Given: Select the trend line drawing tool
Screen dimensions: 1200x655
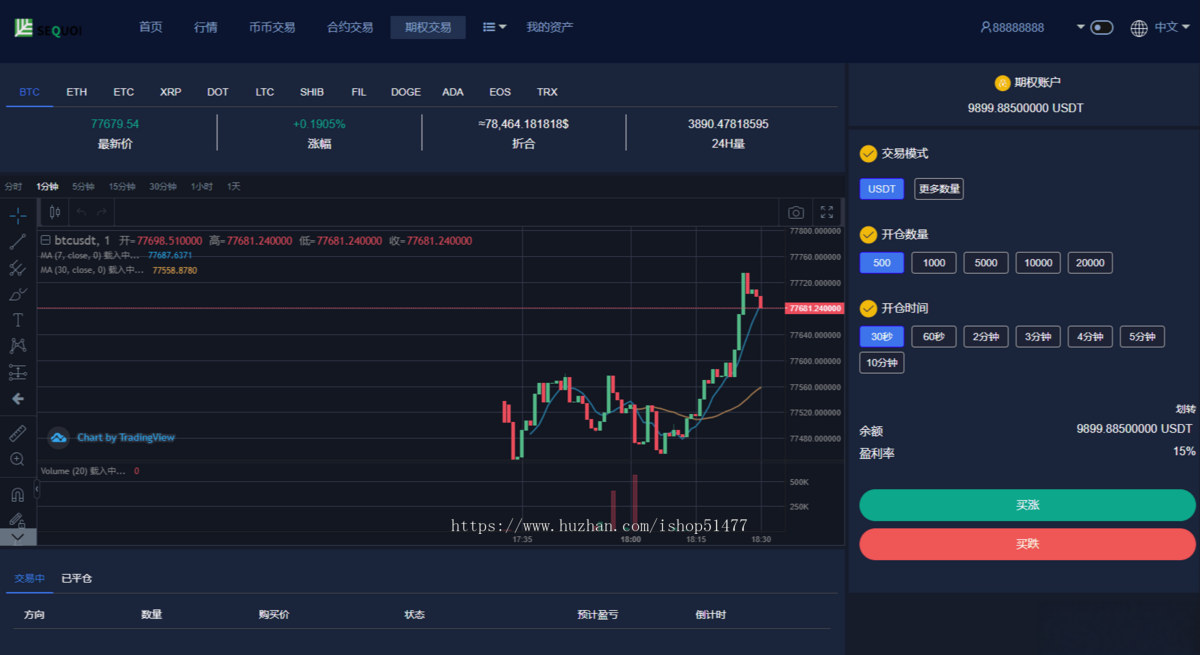Looking at the screenshot, I should (x=18, y=241).
